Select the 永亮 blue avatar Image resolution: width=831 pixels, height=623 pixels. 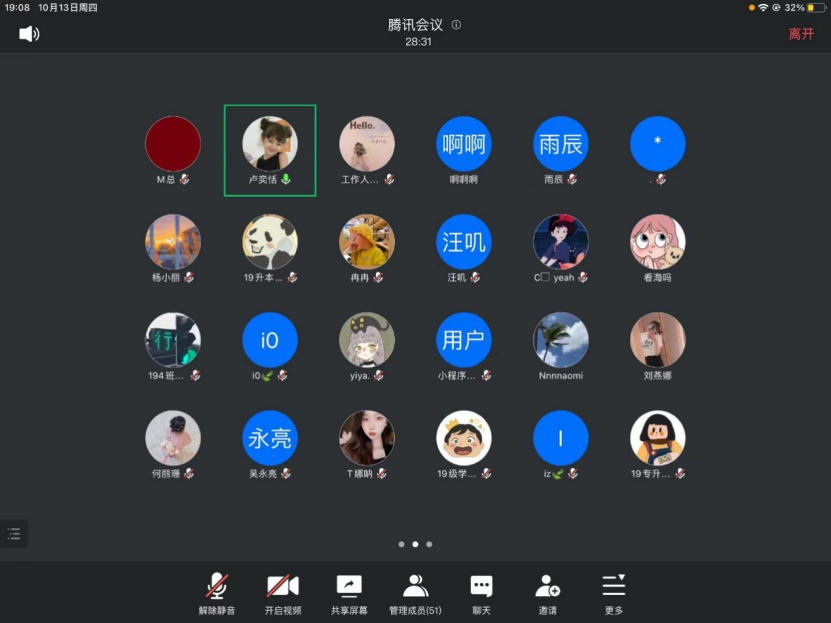[x=270, y=438]
